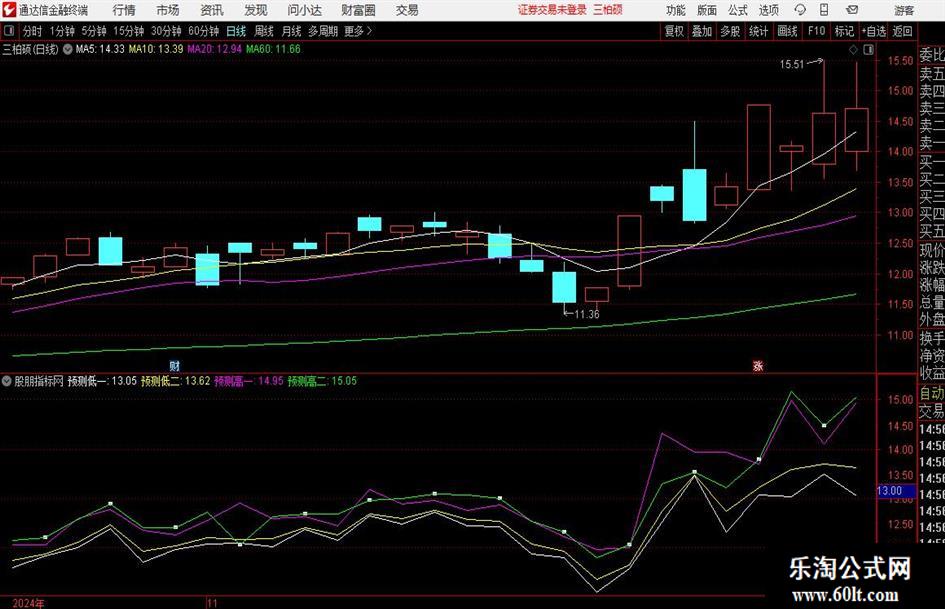Click the 叠加 overlay button
This screenshot has height=609, width=945.
pos(702,31)
